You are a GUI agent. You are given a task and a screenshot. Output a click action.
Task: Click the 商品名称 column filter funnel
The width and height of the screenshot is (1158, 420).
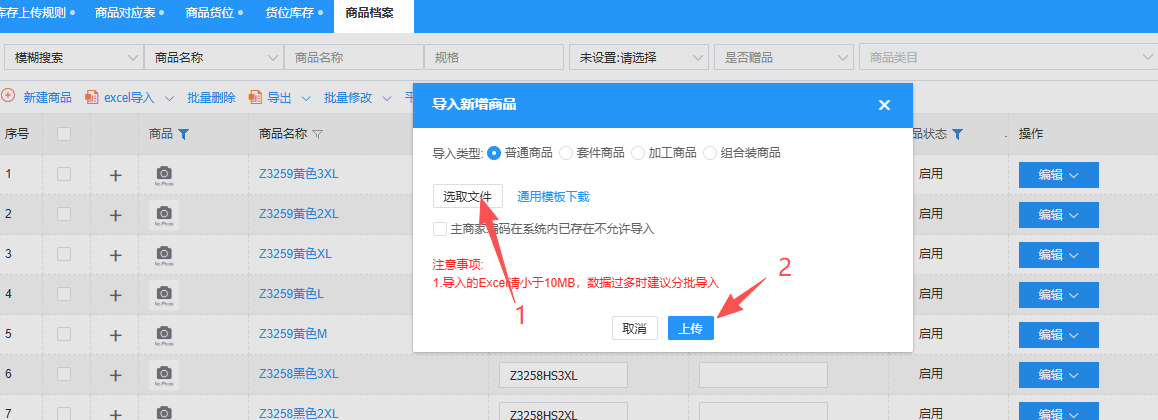tap(318, 134)
